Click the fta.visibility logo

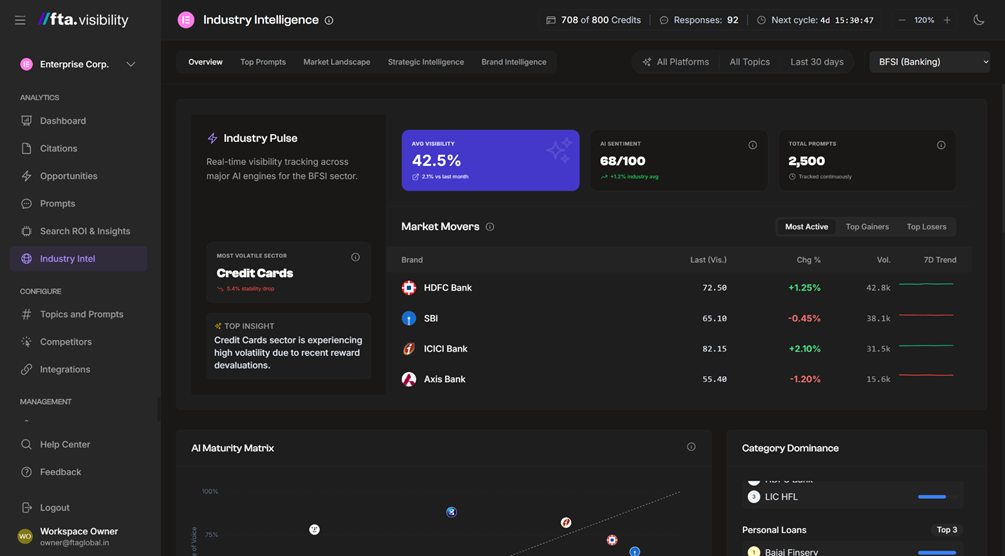point(83,20)
